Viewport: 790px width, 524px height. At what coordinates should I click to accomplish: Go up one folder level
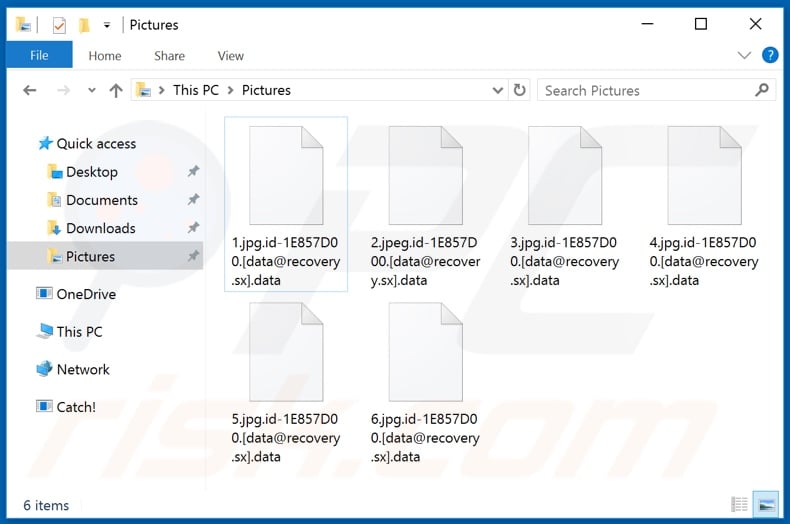[x=116, y=90]
